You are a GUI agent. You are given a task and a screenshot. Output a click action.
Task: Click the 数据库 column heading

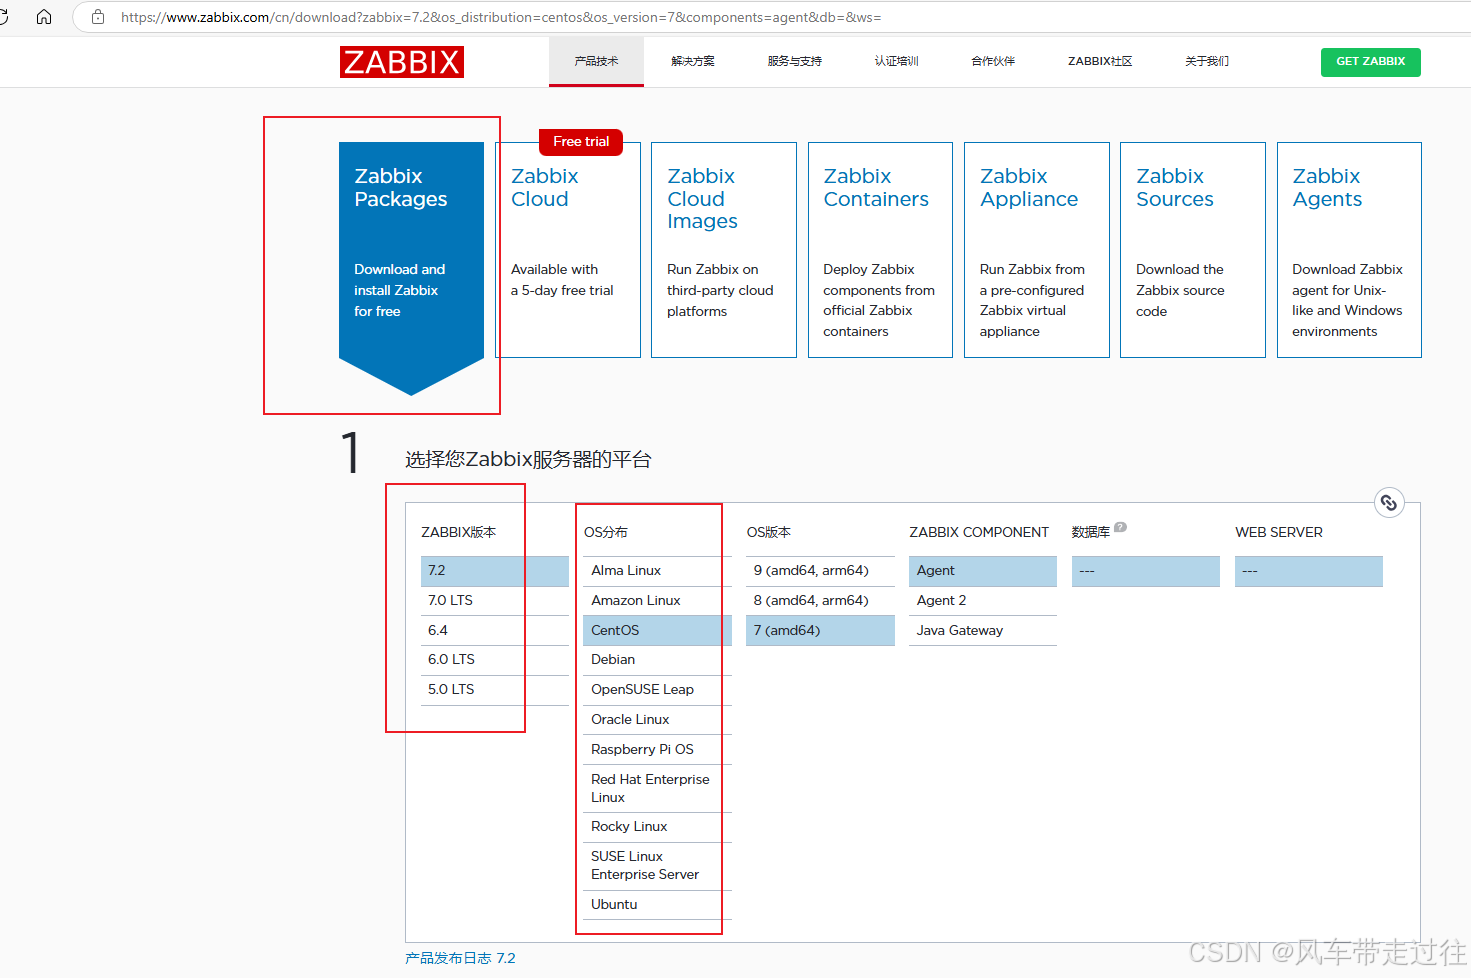1091,533
